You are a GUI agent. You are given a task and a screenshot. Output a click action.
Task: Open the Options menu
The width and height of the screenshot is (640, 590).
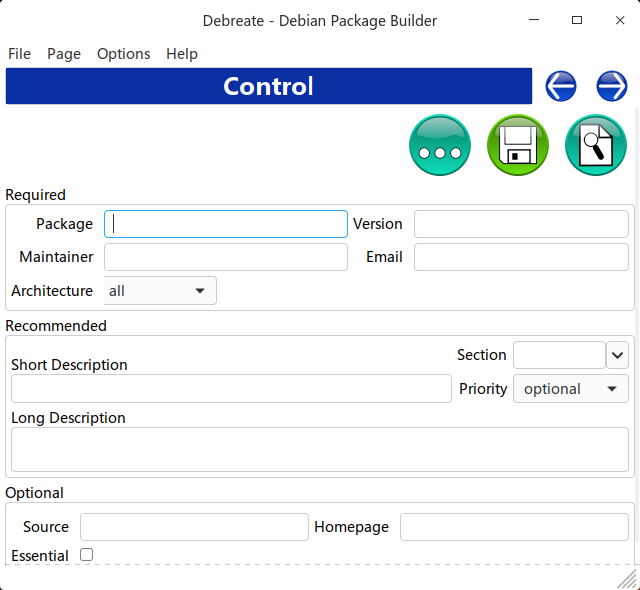(x=124, y=54)
